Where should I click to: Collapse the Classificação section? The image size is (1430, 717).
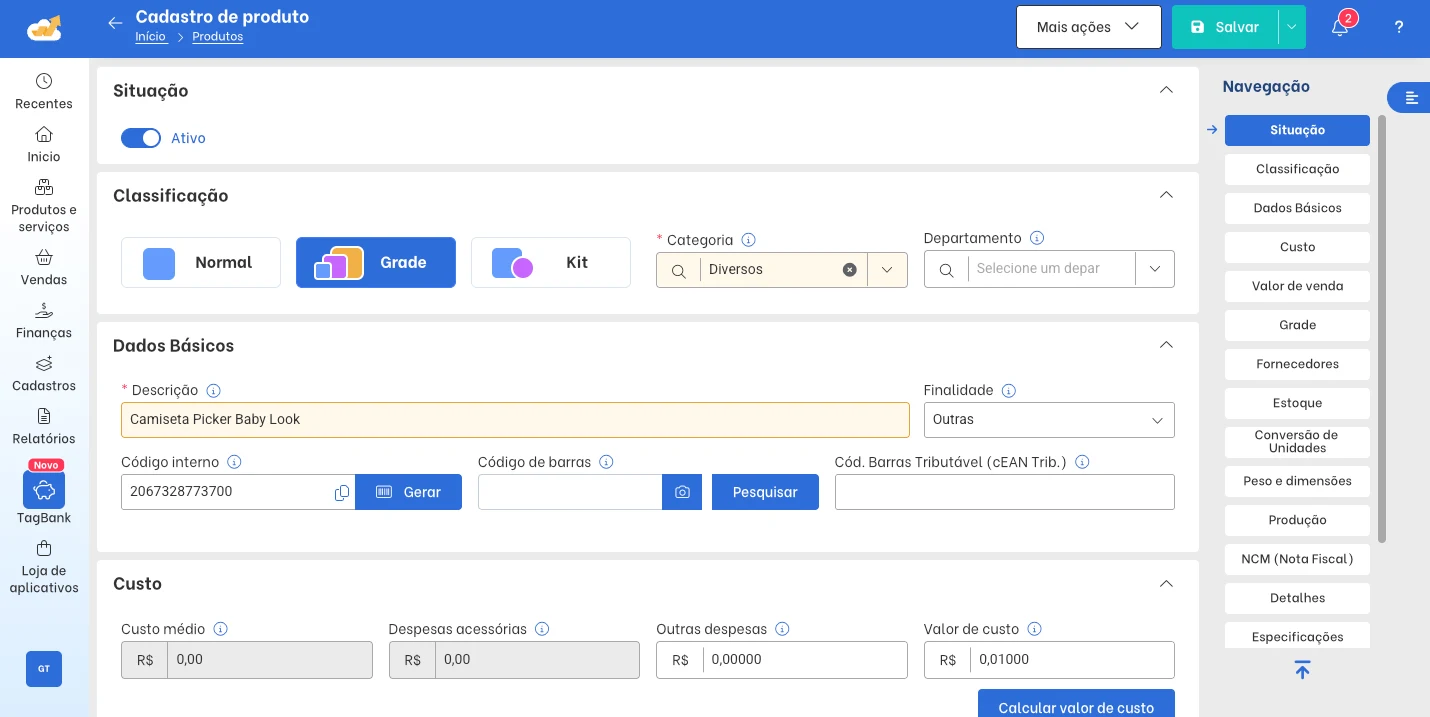pyautogui.click(x=1166, y=195)
